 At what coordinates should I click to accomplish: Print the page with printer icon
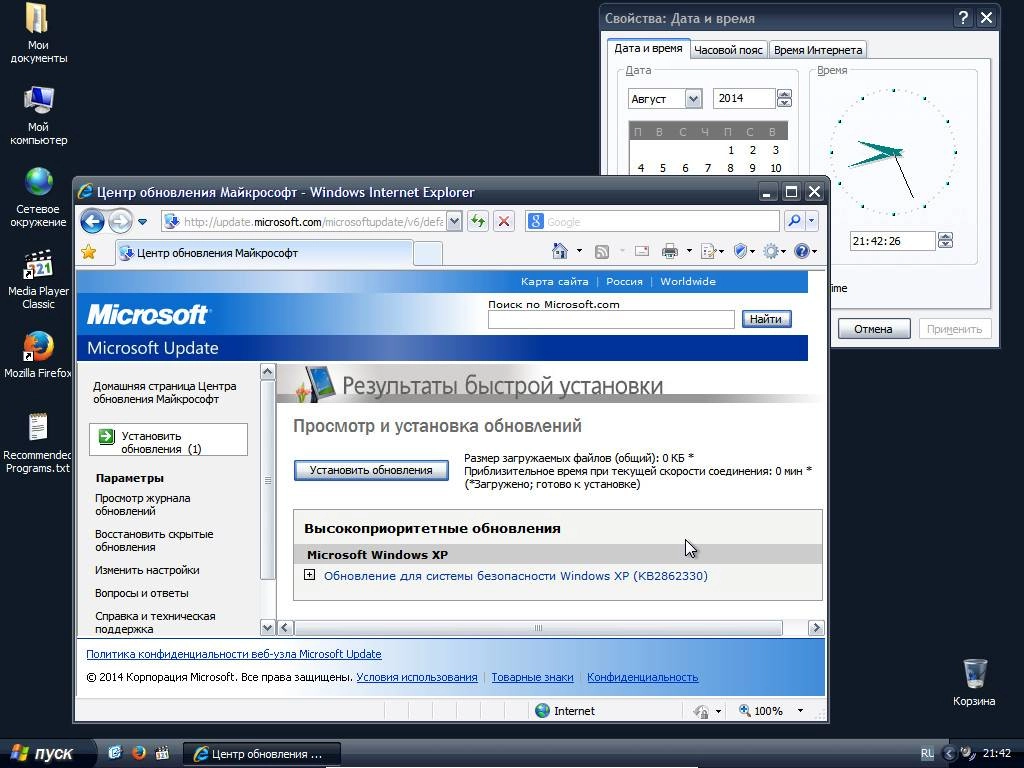(x=669, y=251)
